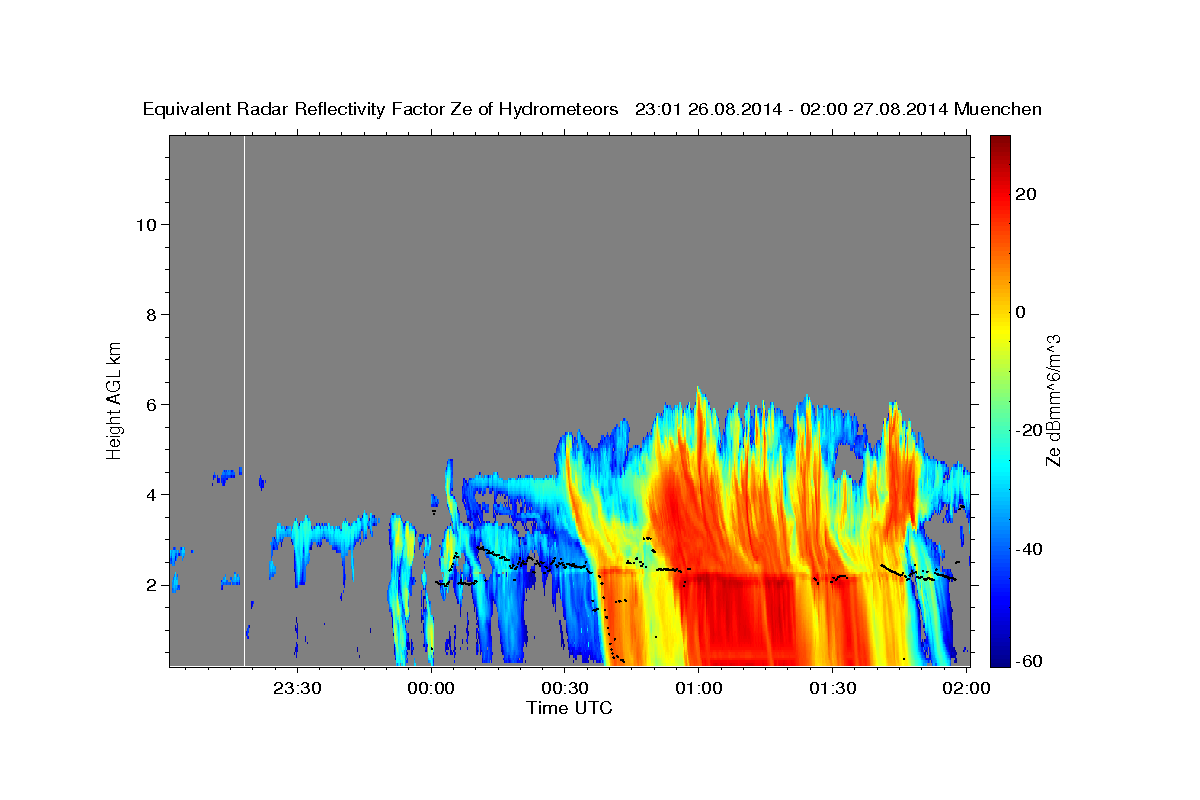
Task: Click the '00:00' time tick label
Action: [431, 688]
